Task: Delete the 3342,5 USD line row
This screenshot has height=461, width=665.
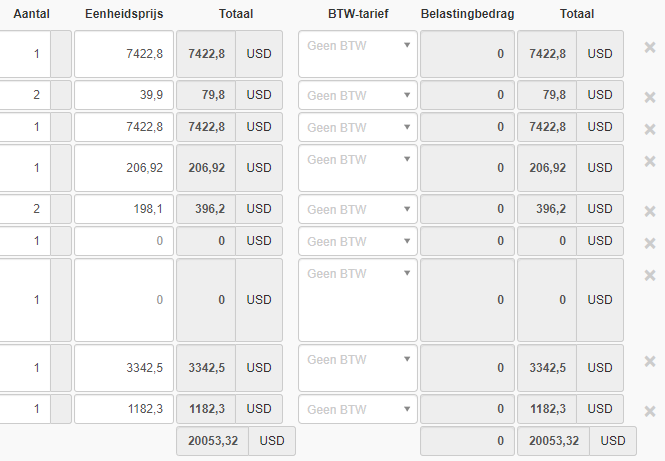Action: pos(649,361)
